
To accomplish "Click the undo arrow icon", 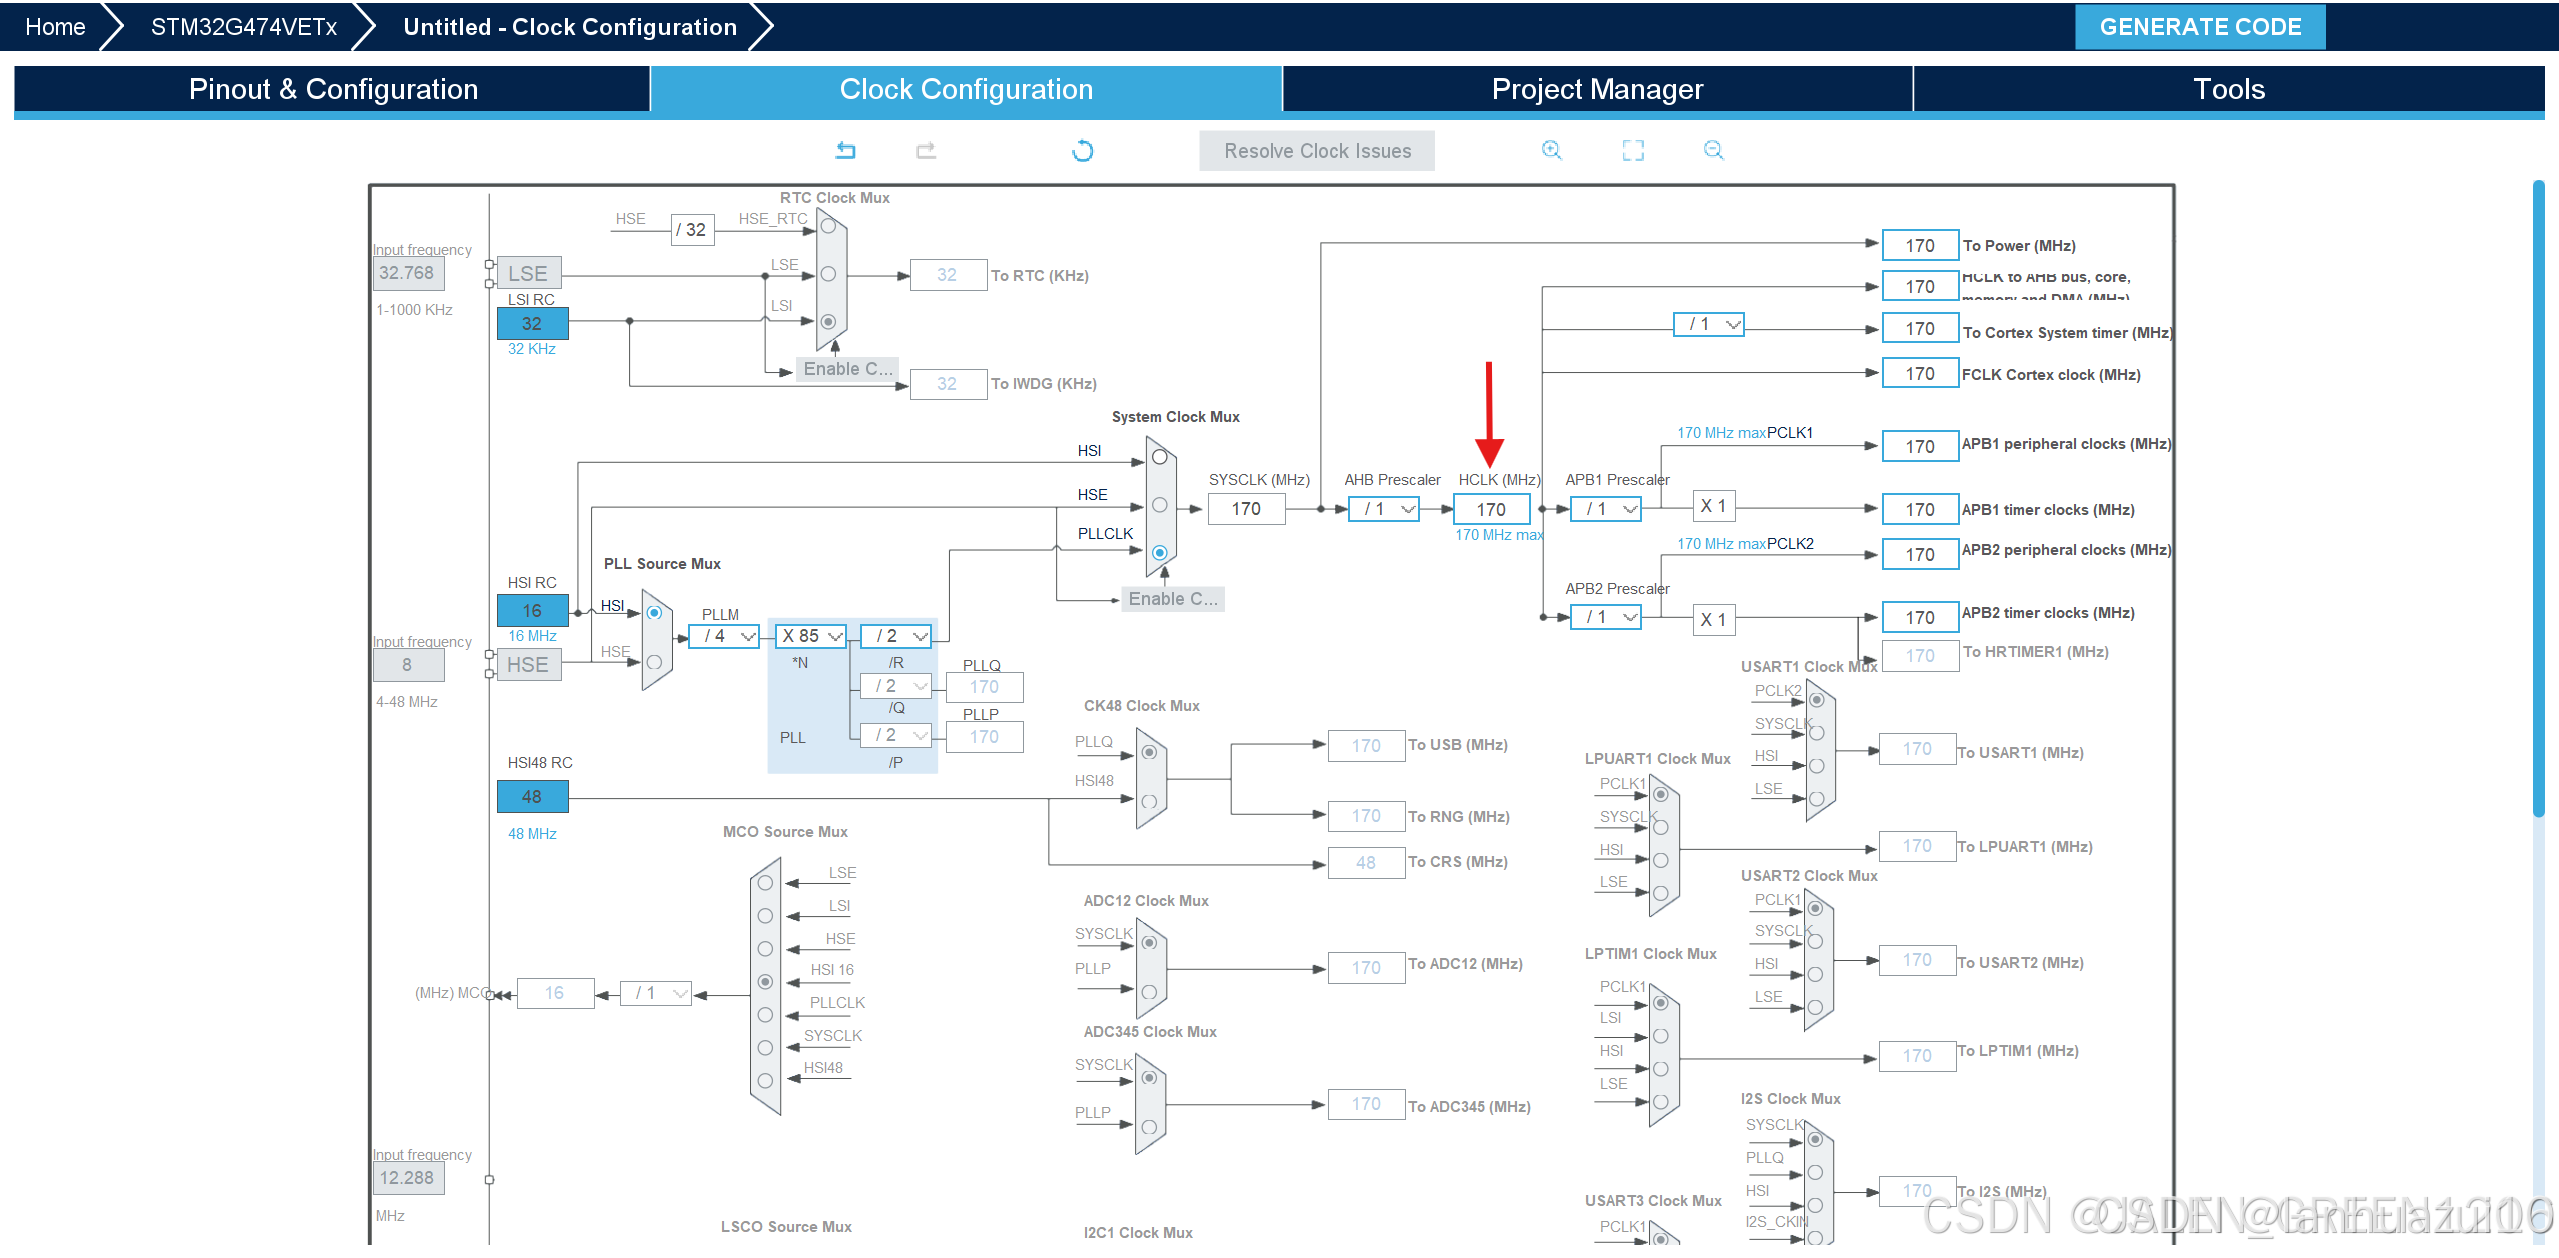I will 845,151.
